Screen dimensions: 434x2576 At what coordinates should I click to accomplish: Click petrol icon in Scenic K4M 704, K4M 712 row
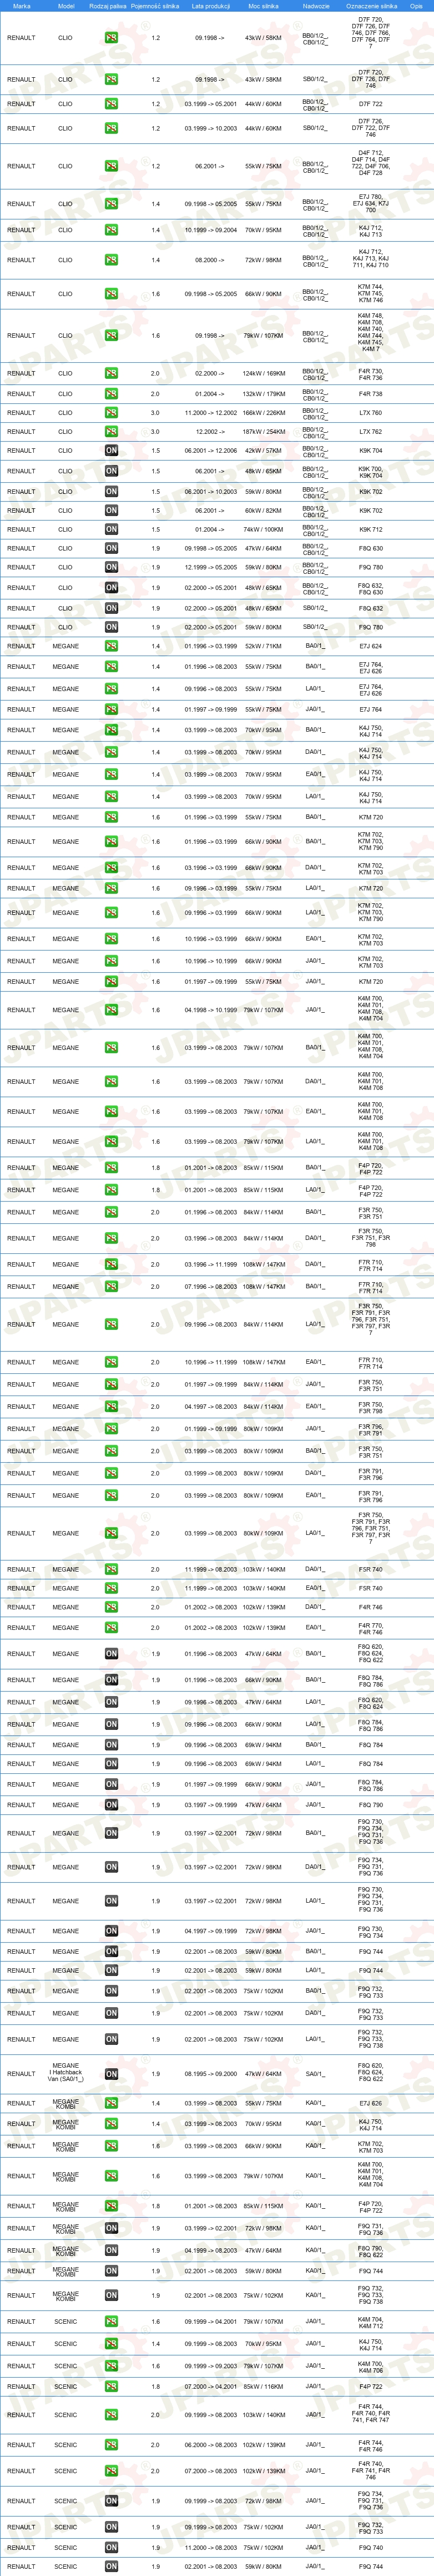[x=111, y=2321]
